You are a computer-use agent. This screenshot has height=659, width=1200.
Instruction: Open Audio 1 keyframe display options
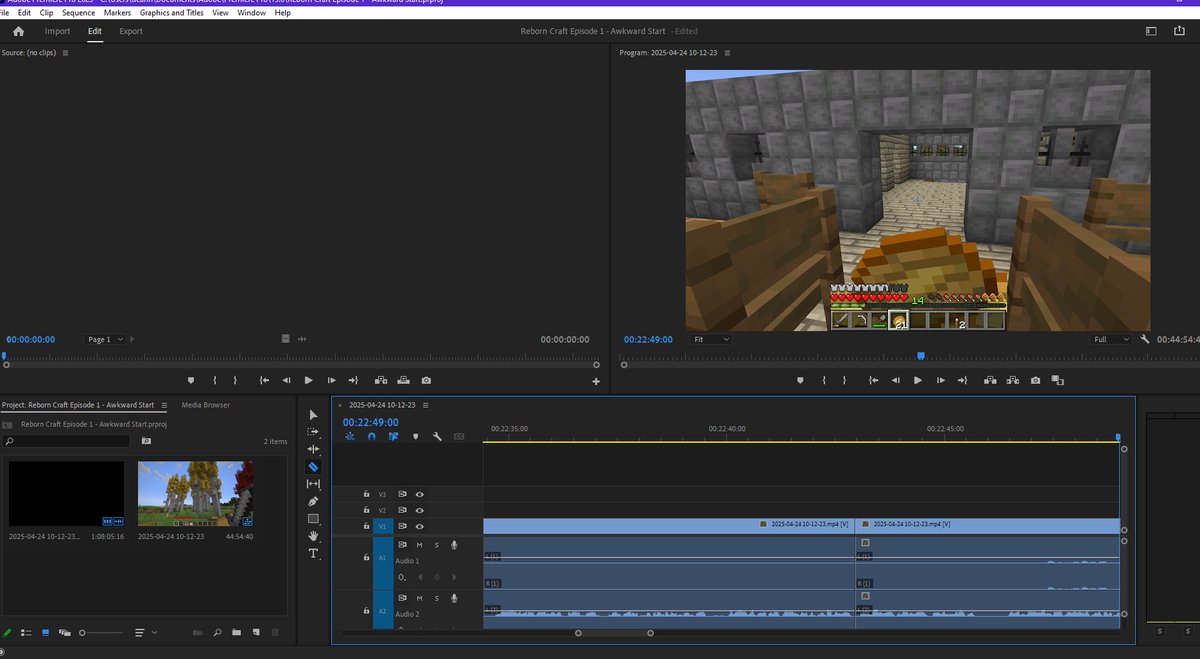[x=402, y=577]
